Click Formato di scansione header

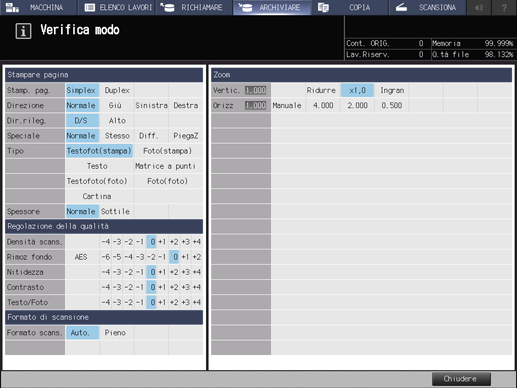[x=104, y=317]
